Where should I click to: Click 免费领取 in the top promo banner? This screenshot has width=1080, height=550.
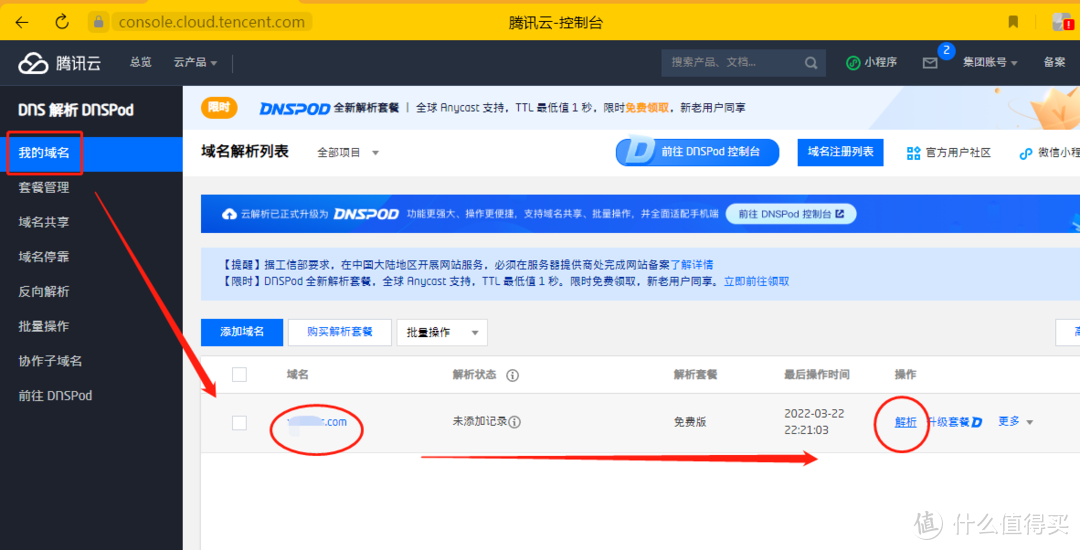coord(646,108)
